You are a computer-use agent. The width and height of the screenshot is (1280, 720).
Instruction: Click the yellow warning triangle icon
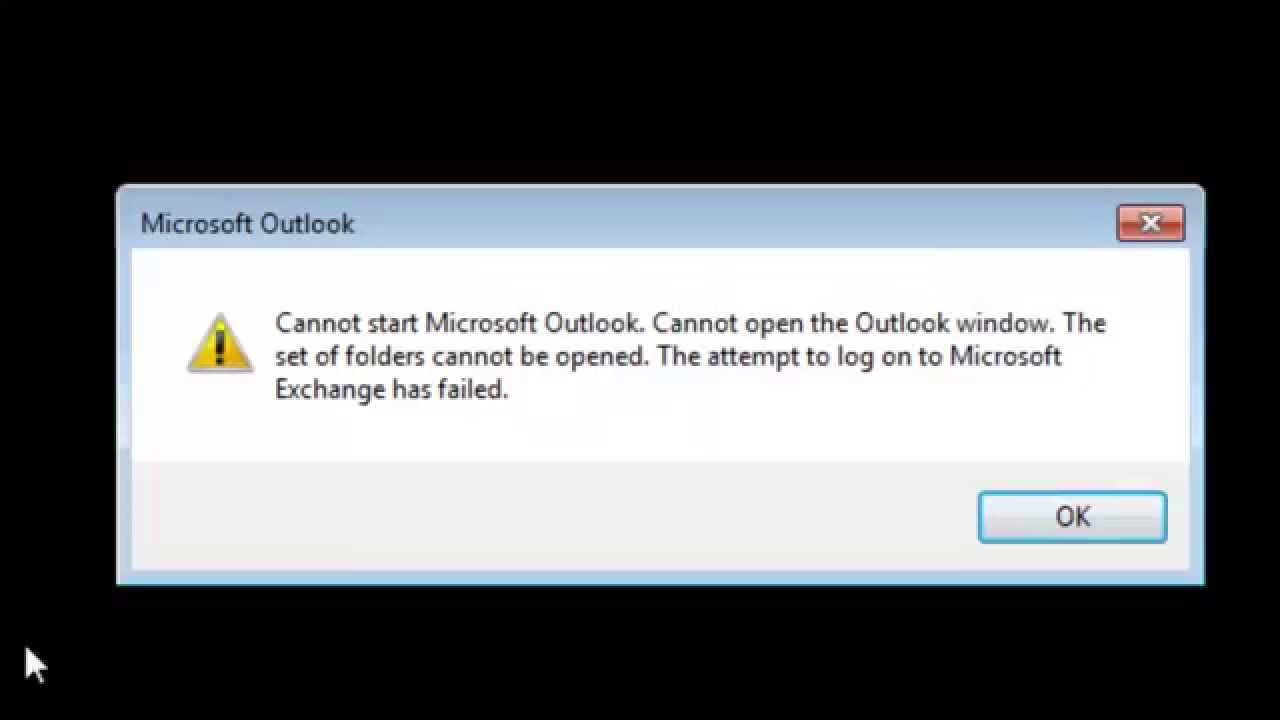point(220,343)
